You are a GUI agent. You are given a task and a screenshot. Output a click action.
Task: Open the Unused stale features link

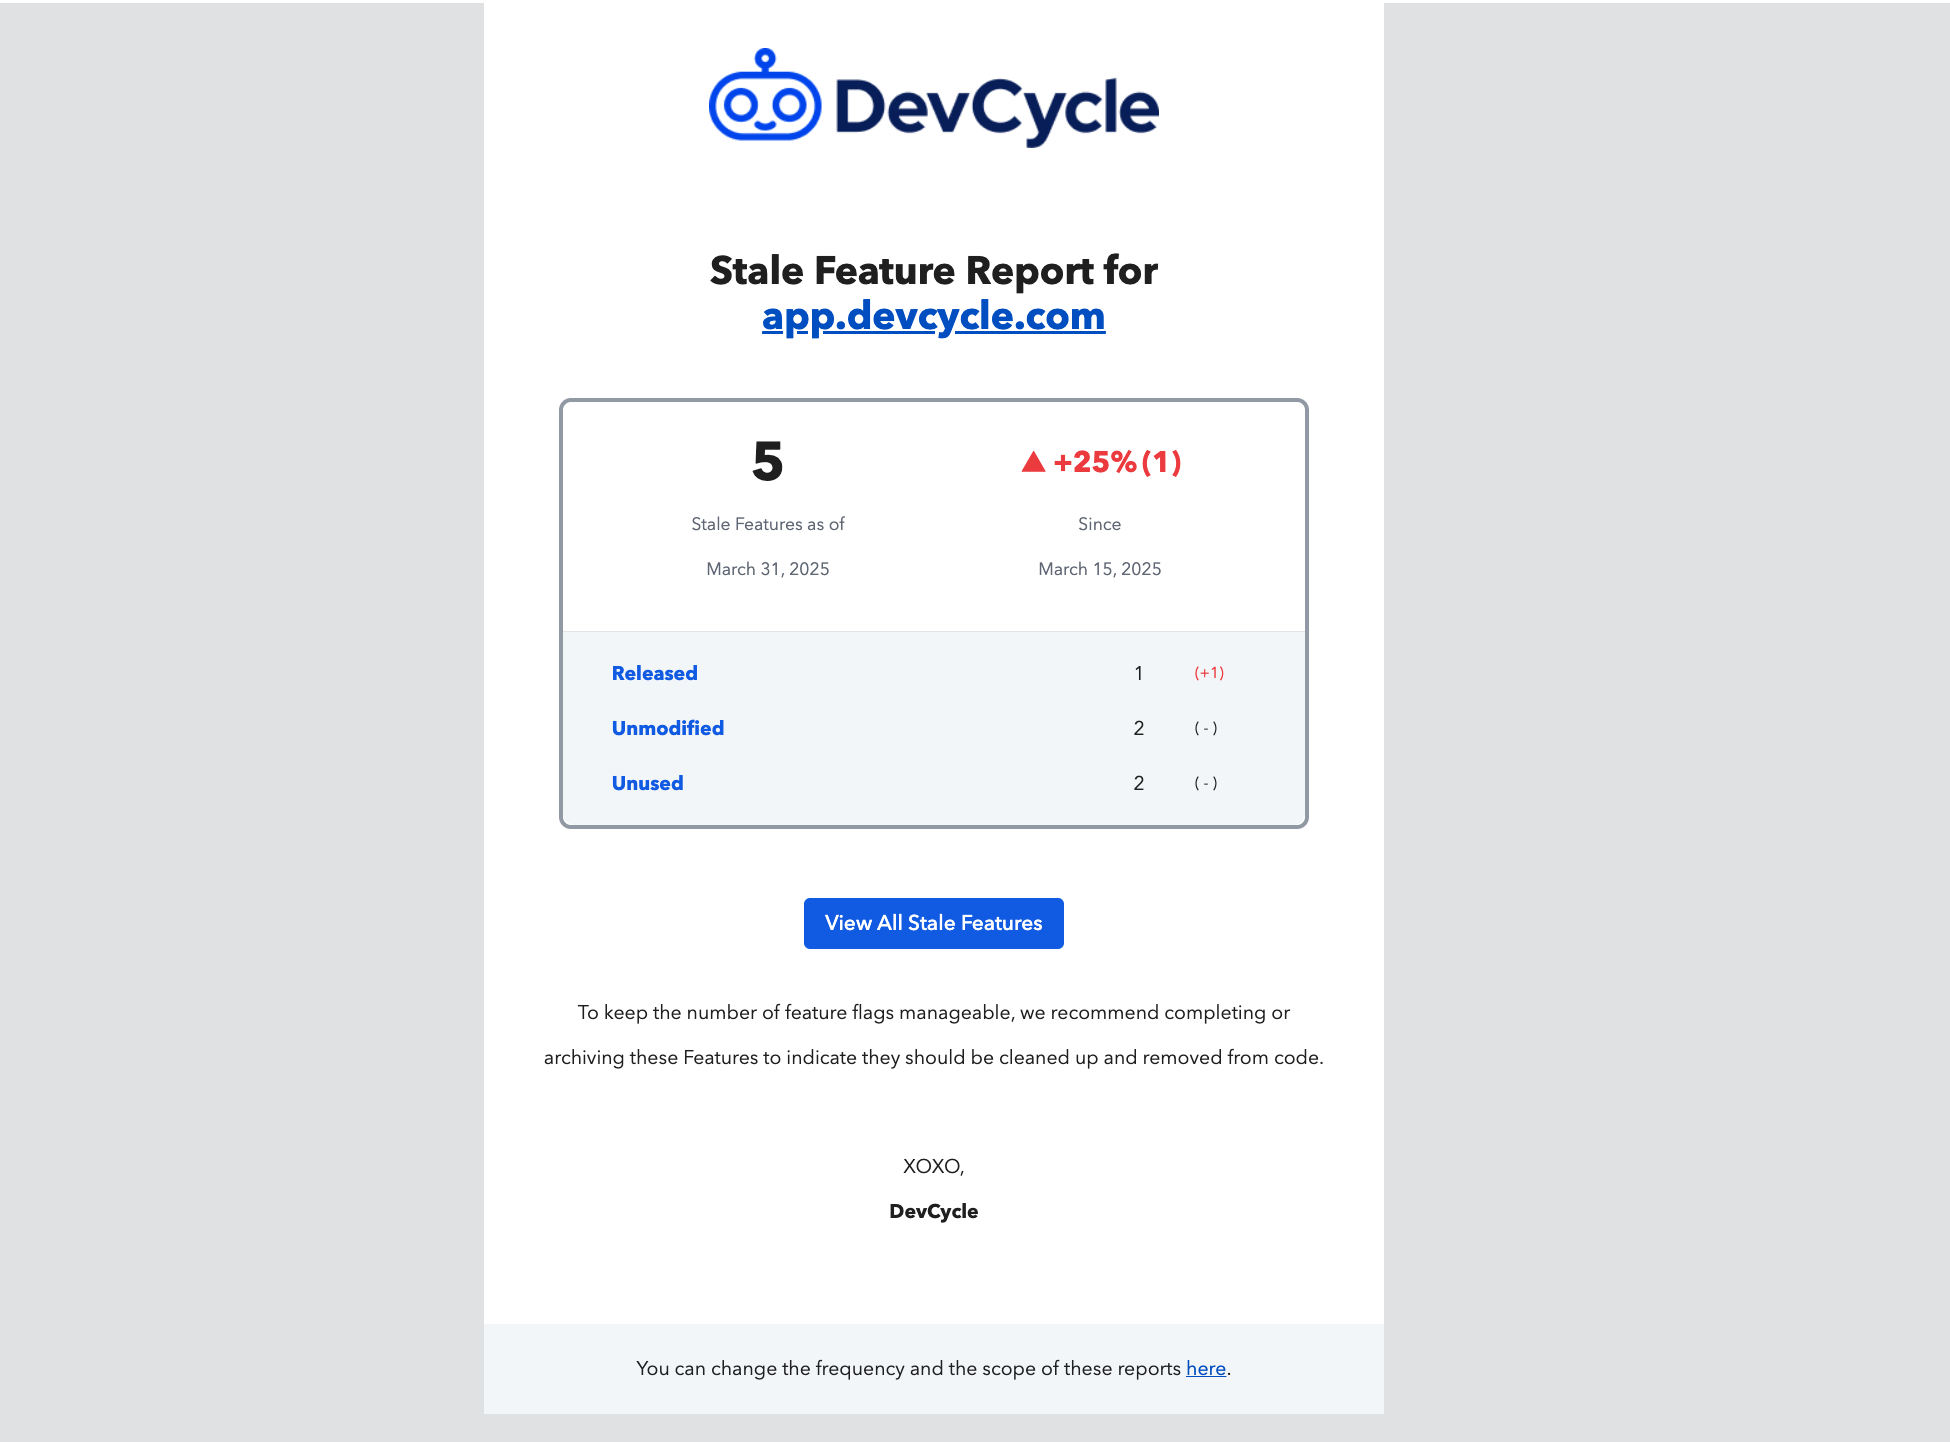(647, 783)
